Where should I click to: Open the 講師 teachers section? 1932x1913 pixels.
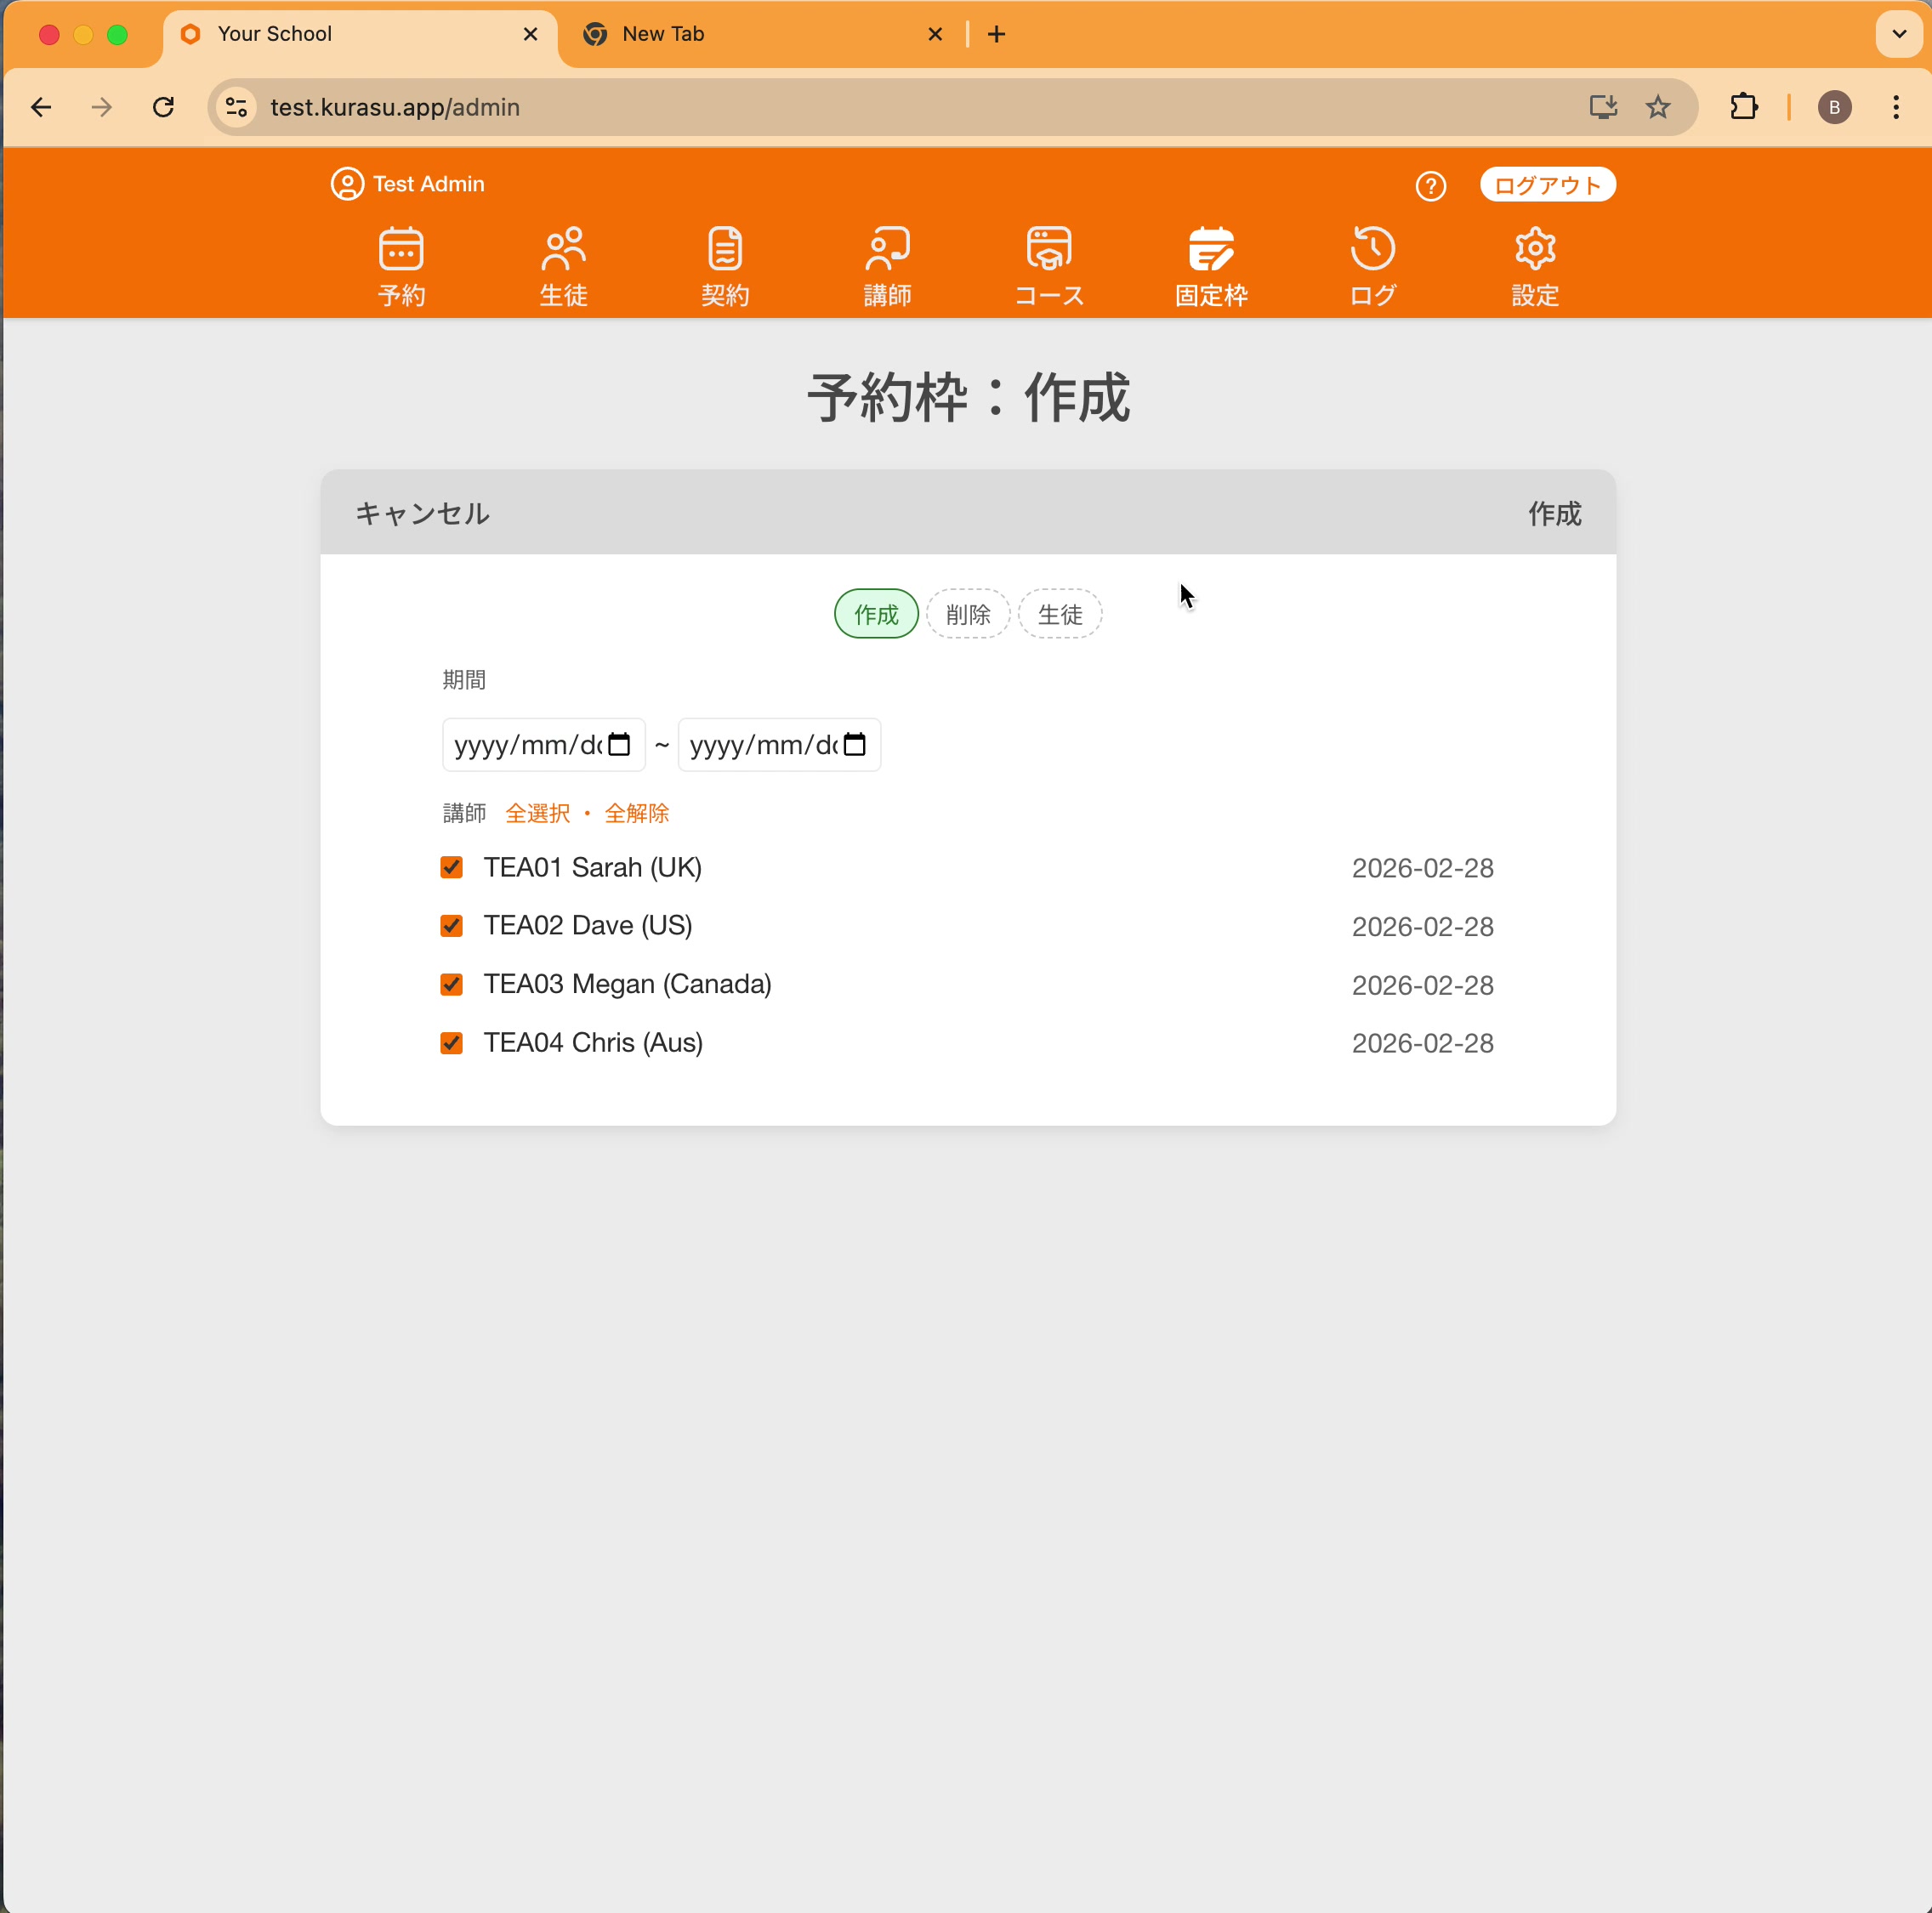click(887, 265)
